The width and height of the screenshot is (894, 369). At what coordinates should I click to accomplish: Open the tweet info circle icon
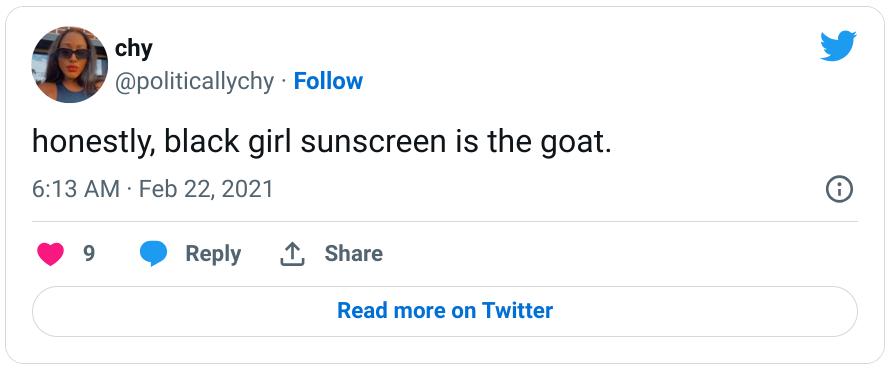[839, 189]
